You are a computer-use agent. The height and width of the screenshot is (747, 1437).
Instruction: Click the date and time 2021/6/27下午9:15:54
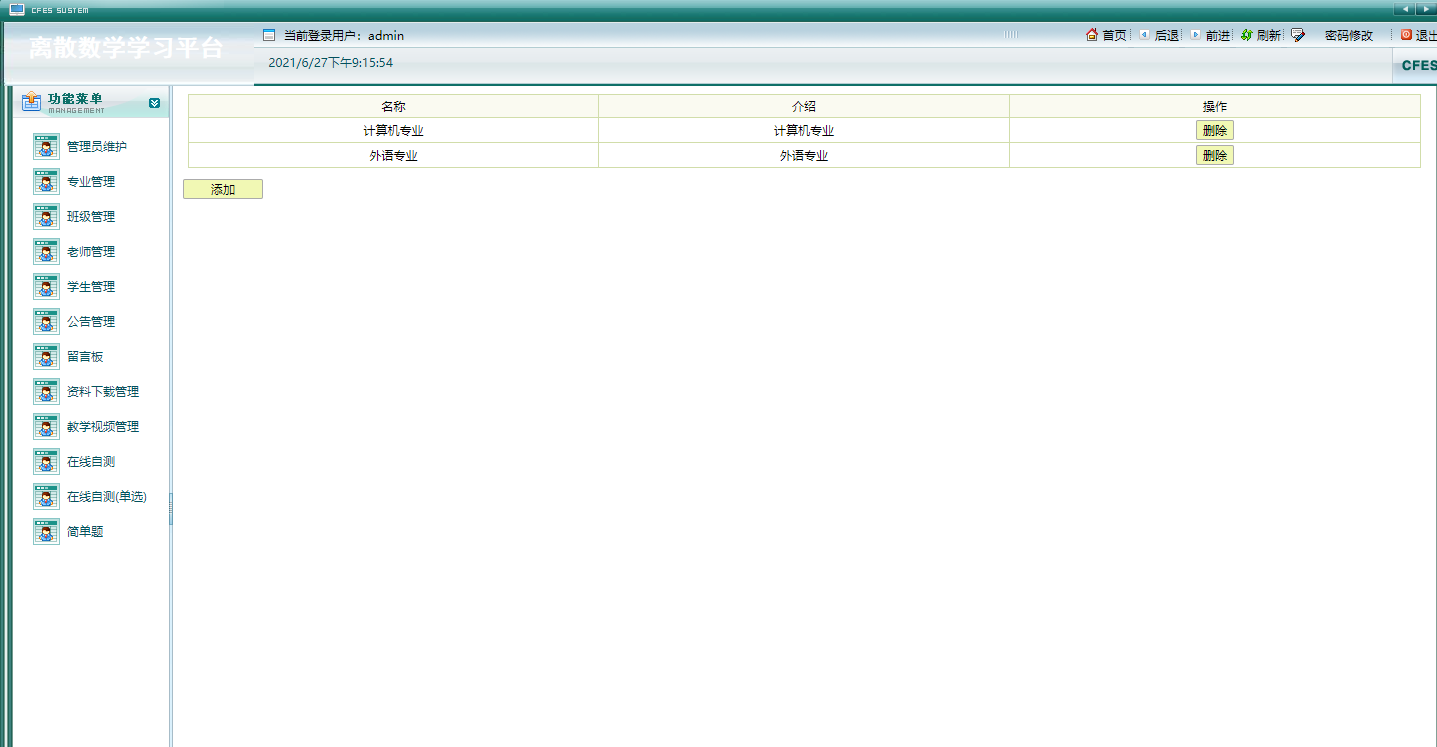tap(331, 62)
